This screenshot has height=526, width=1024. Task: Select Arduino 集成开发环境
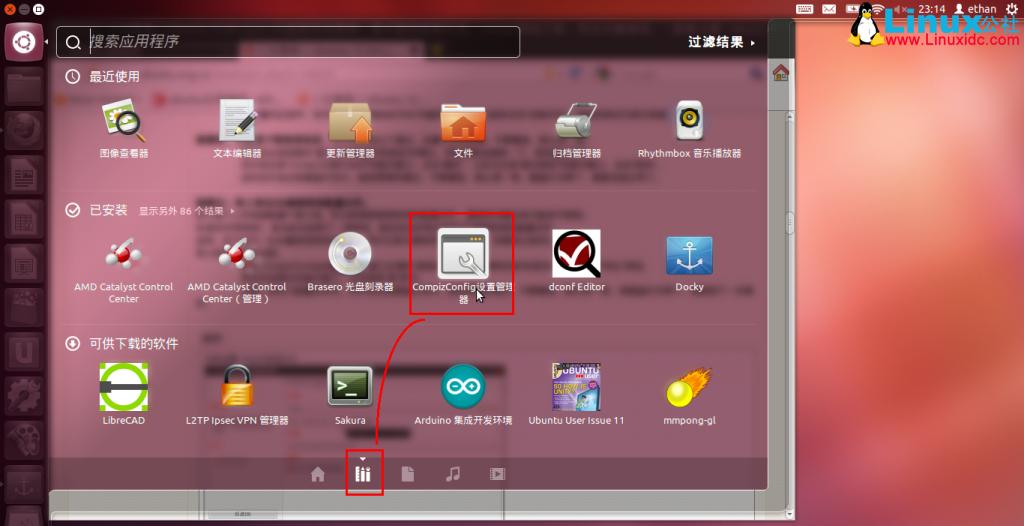coord(463,394)
